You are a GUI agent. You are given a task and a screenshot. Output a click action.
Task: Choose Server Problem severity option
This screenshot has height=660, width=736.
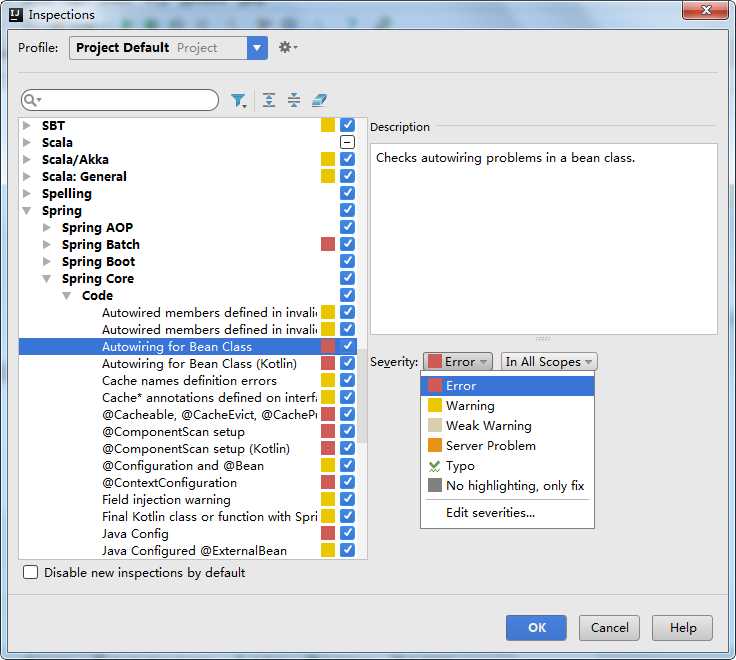507,445
